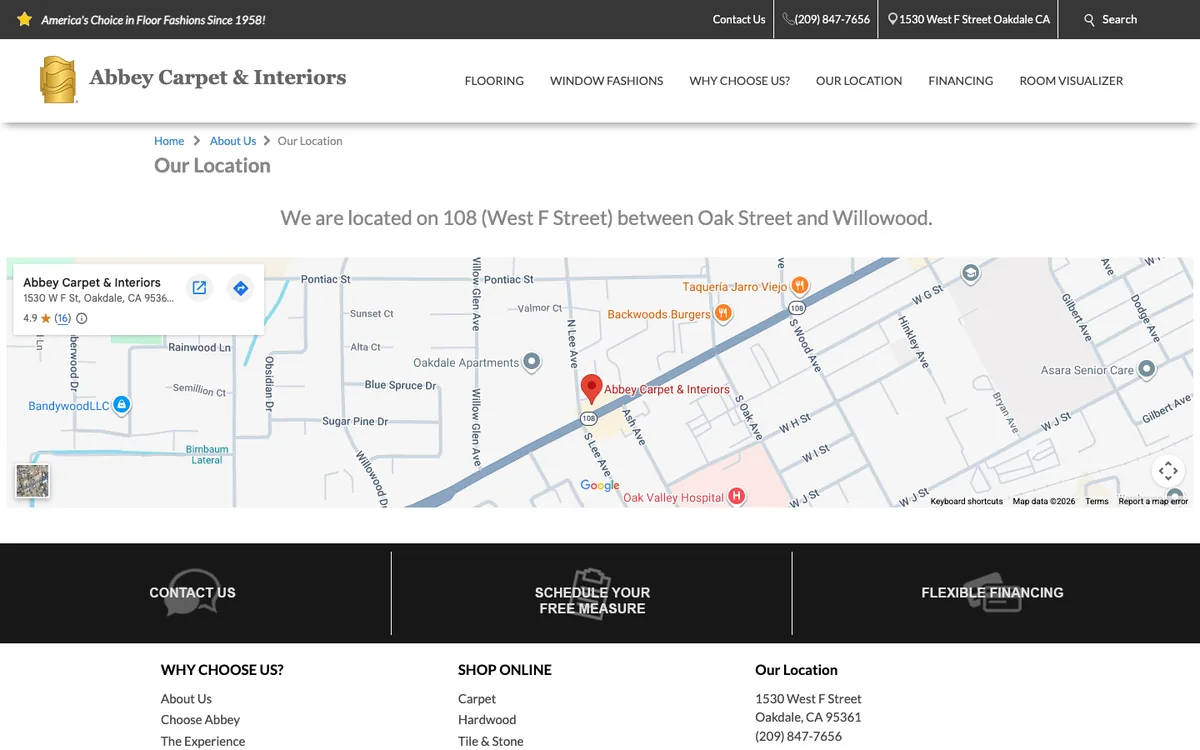The width and height of the screenshot is (1200, 750).
Task: Click Oakdale Apartments map pin
Action: pos(532,362)
